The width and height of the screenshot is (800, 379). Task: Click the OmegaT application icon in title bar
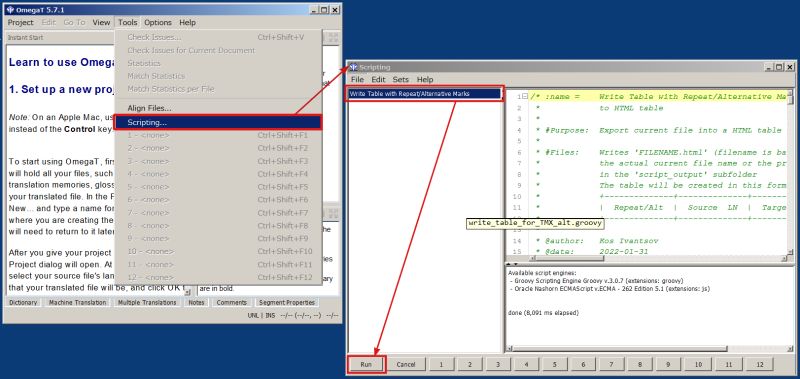click(x=10, y=10)
